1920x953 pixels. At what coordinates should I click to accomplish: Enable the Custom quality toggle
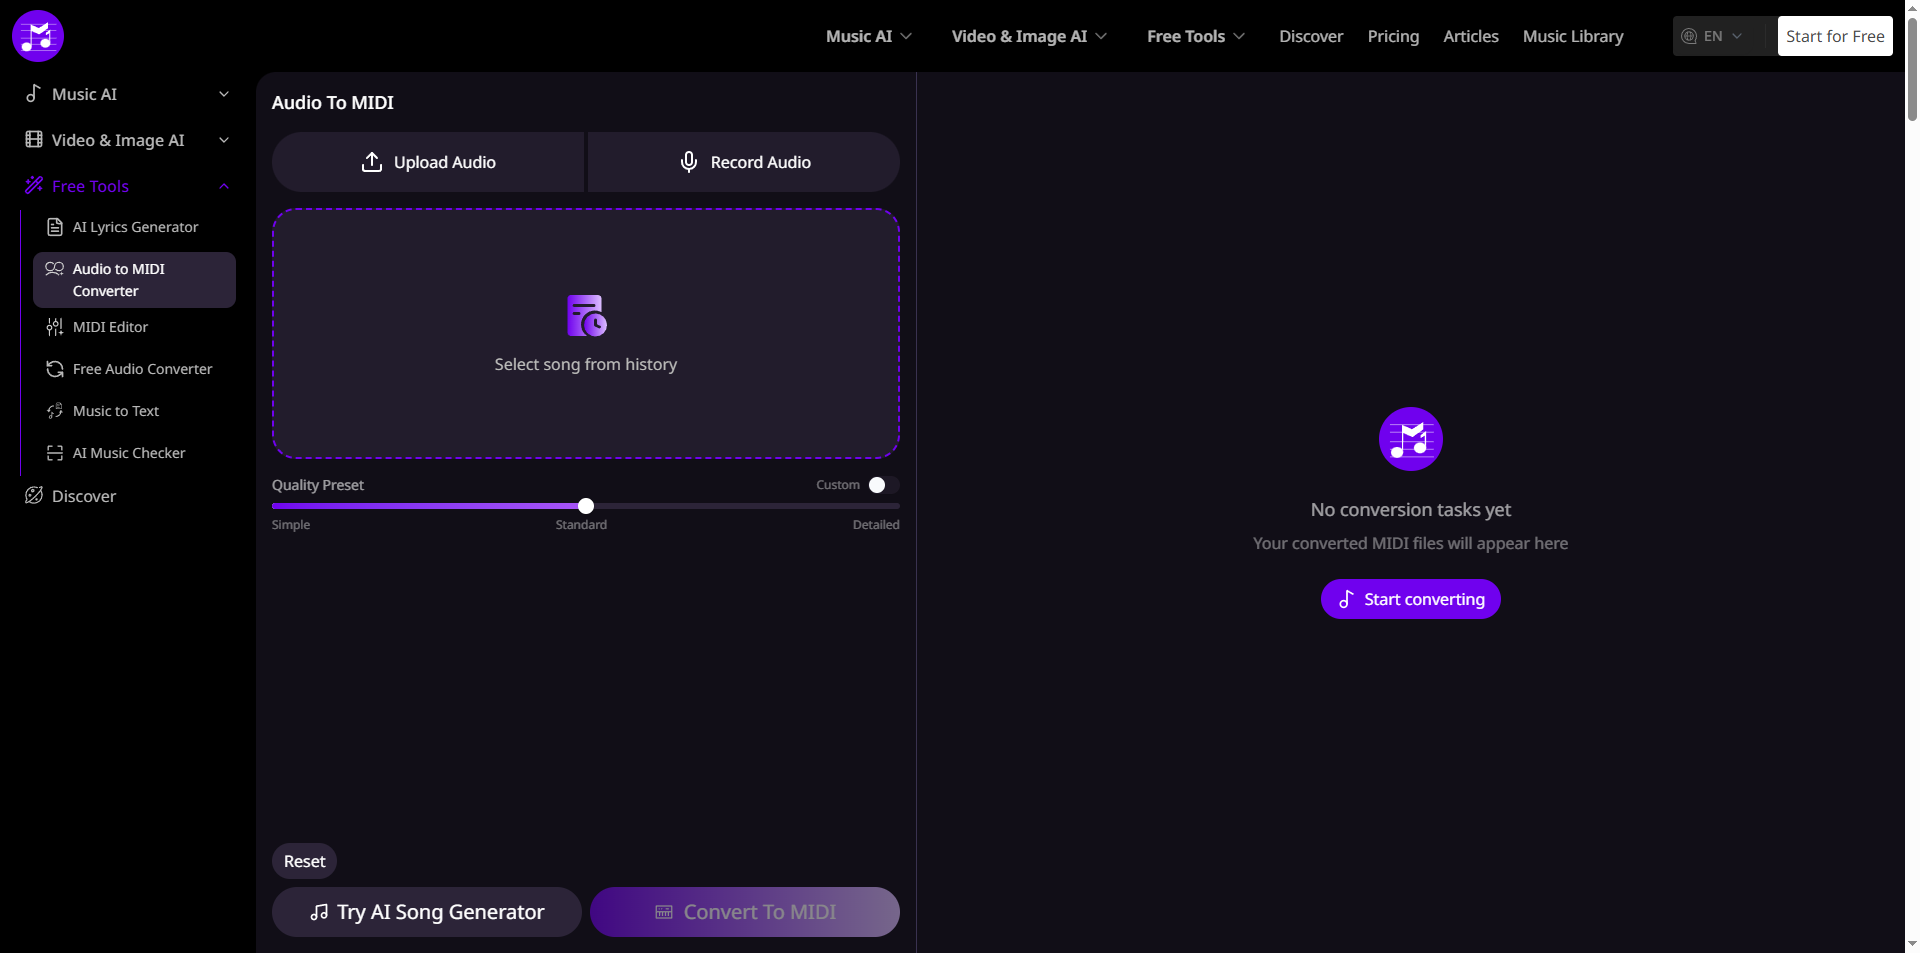(x=883, y=485)
